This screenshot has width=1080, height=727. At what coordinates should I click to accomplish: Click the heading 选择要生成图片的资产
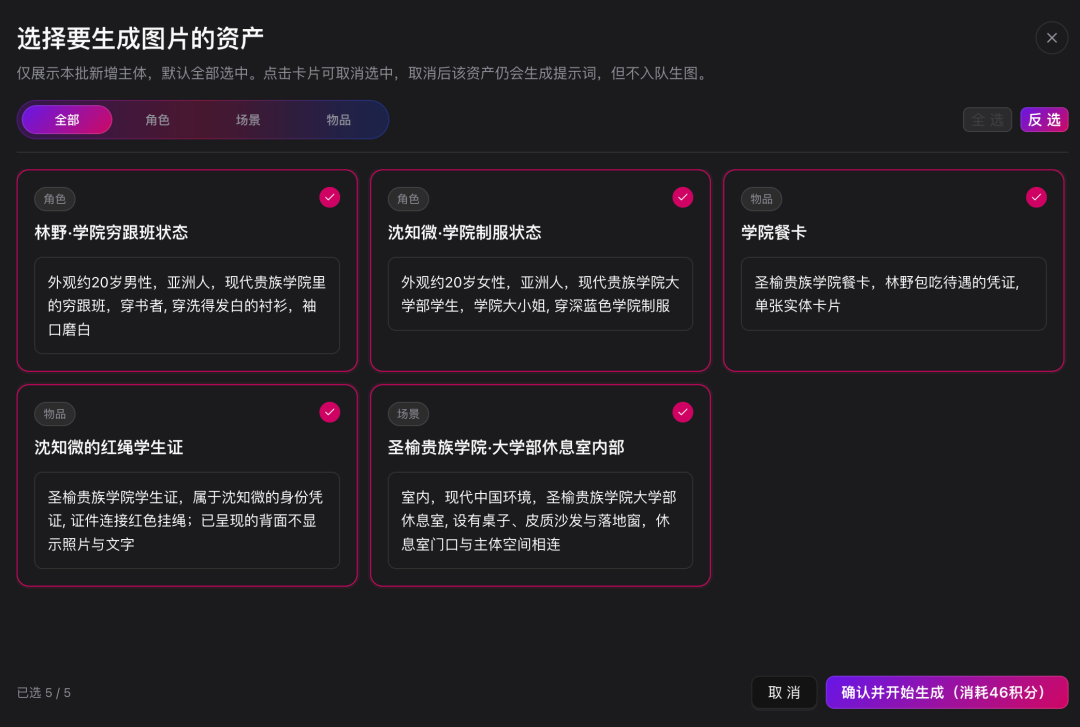tap(140, 39)
